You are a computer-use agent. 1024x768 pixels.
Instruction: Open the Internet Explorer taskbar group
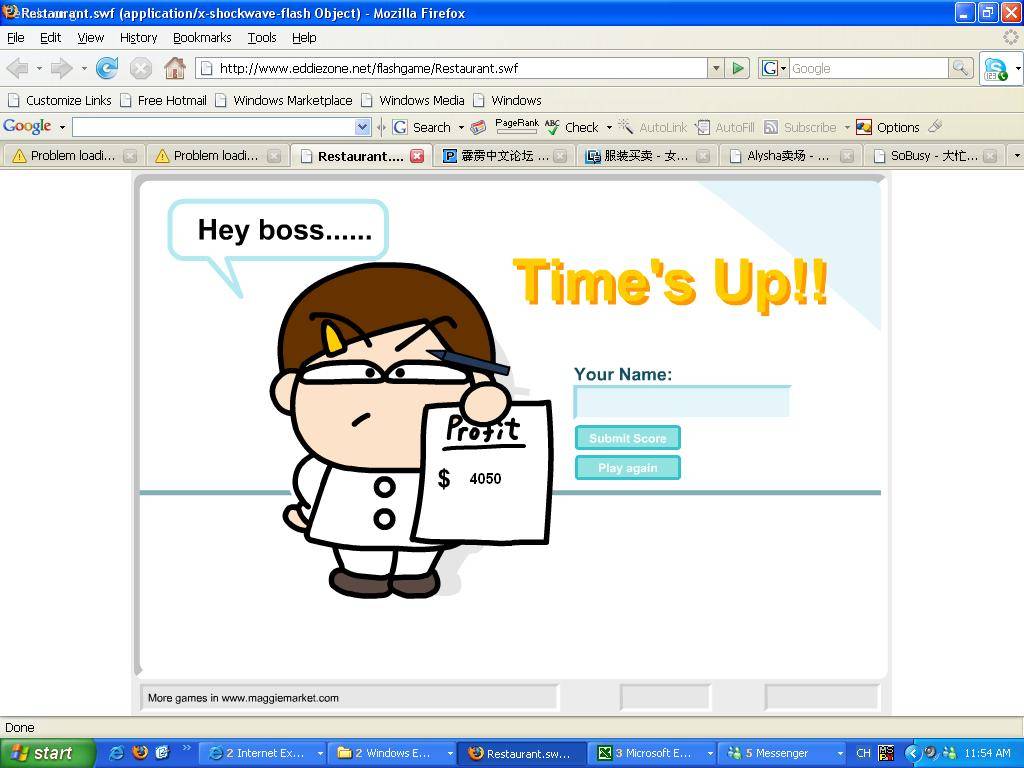point(262,753)
